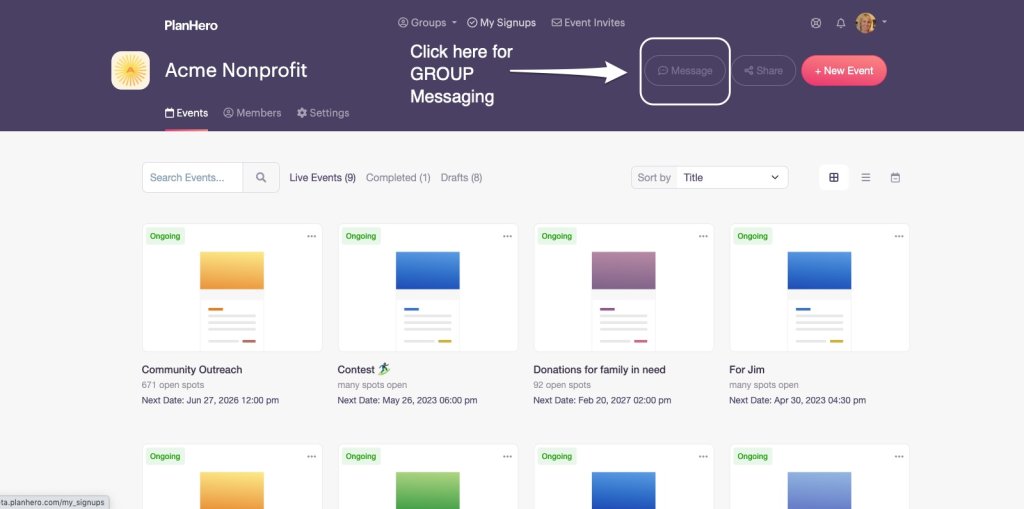The width and height of the screenshot is (1024, 509).
Task: Go to the Members tab
Action: (252, 113)
